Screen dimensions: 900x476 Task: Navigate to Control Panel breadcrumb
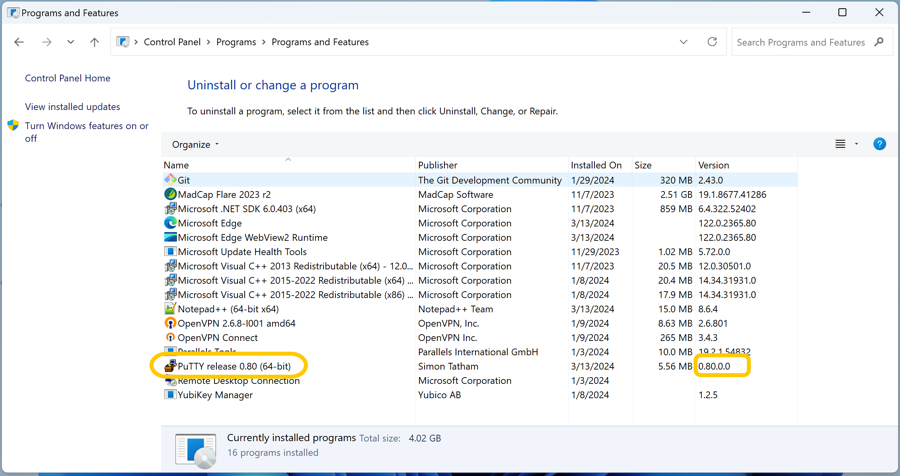(x=172, y=42)
